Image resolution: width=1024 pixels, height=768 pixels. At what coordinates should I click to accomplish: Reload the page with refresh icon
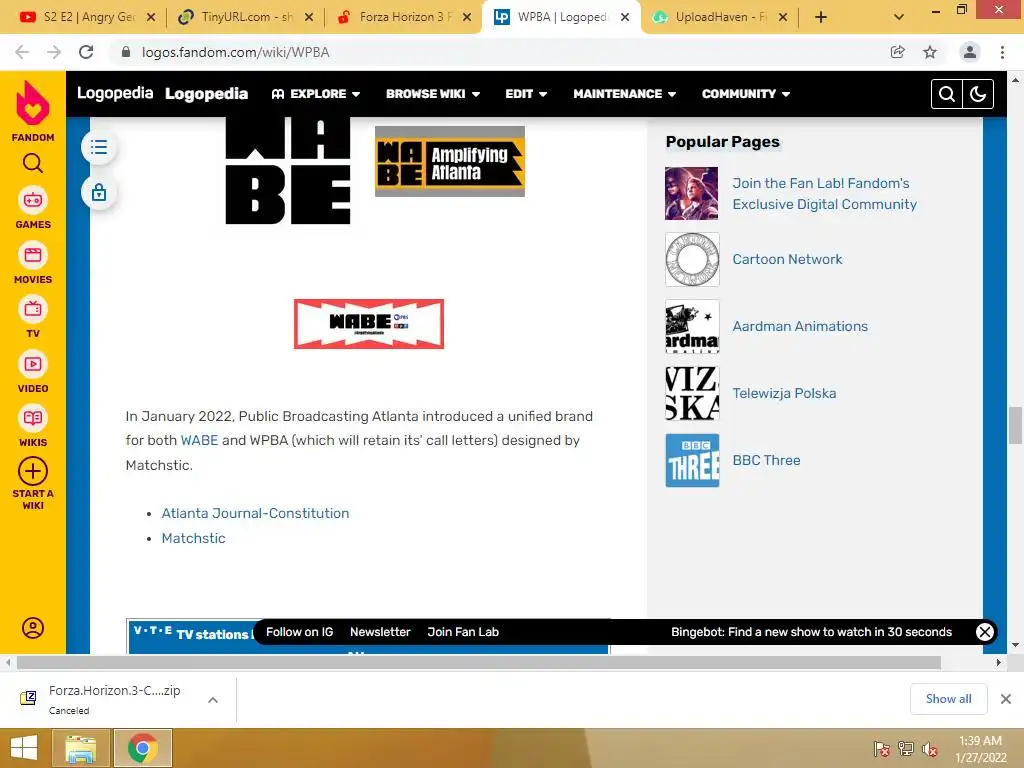(86, 52)
